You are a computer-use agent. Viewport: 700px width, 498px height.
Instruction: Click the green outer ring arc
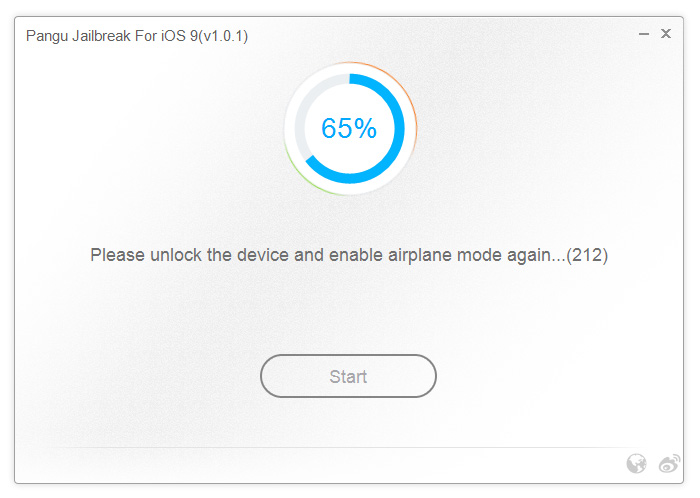(294, 168)
